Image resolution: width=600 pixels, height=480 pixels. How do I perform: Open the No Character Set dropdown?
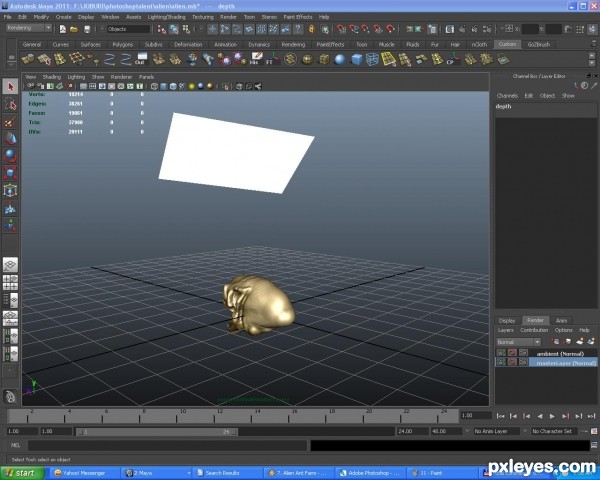pos(555,431)
